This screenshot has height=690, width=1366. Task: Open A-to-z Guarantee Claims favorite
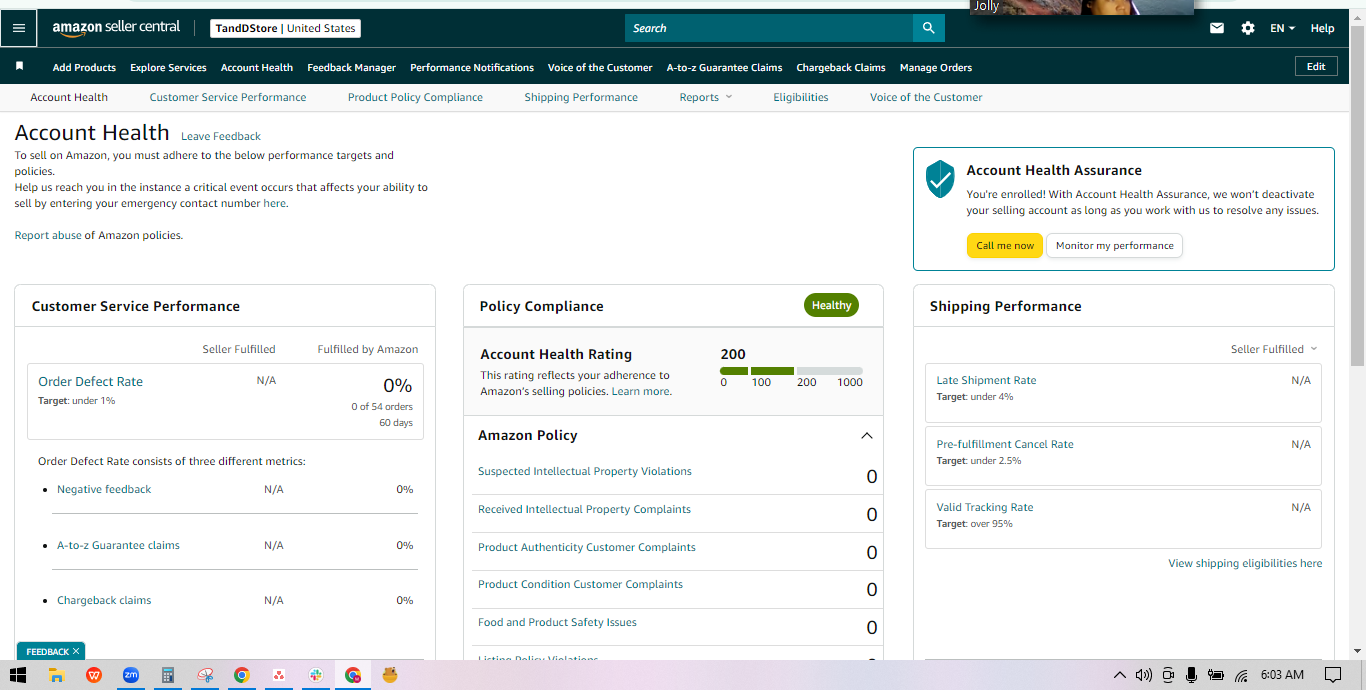pyautogui.click(x=725, y=67)
